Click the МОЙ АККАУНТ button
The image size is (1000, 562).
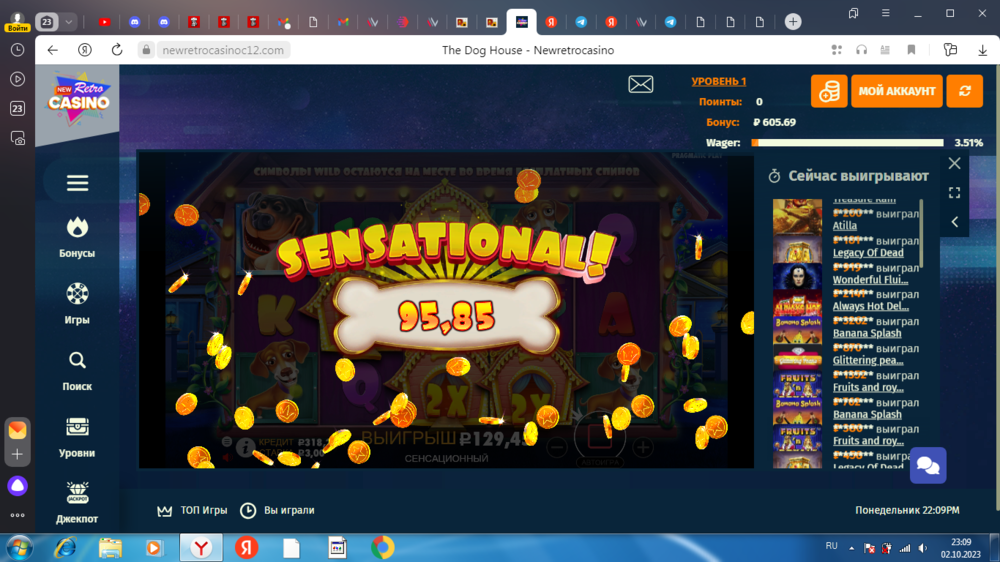(897, 91)
